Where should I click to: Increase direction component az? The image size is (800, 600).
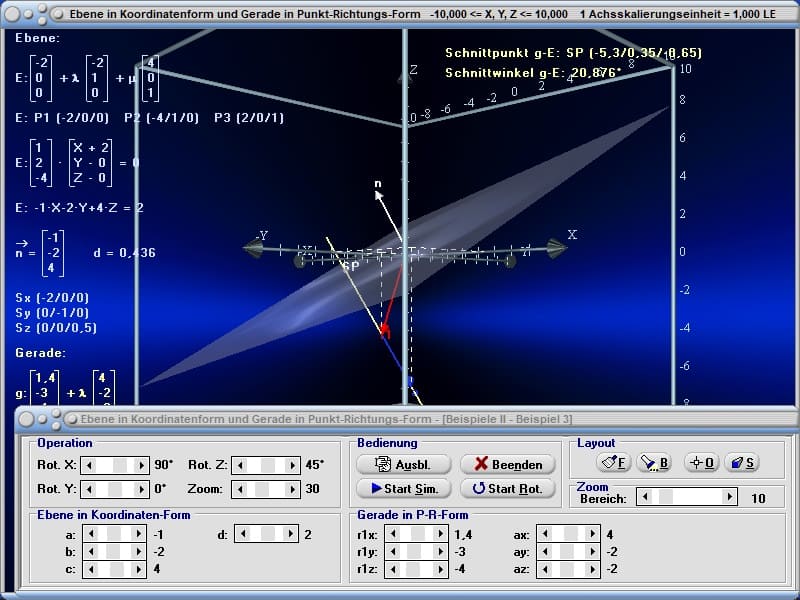pyautogui.click(x=592, y=569)
